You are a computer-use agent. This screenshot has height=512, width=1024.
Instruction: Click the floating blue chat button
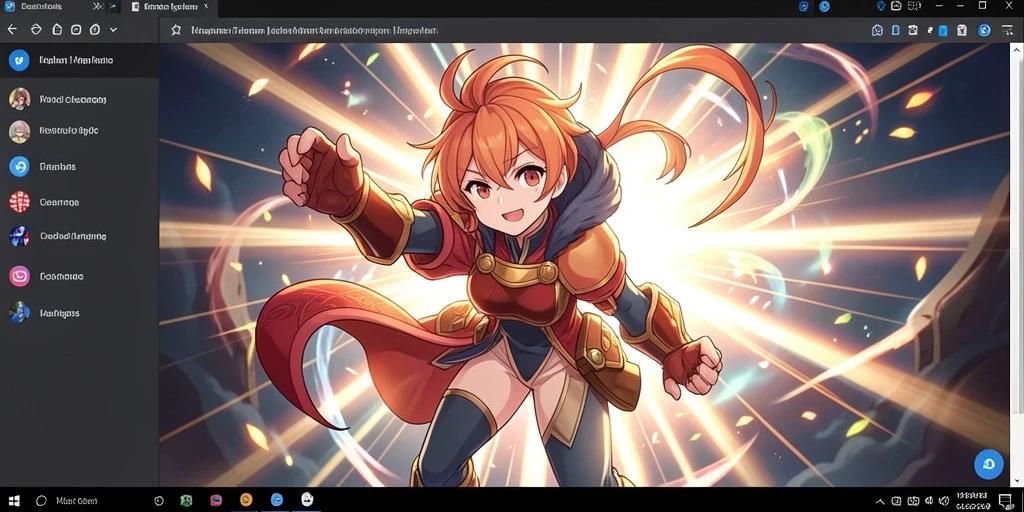pos(988,464)
